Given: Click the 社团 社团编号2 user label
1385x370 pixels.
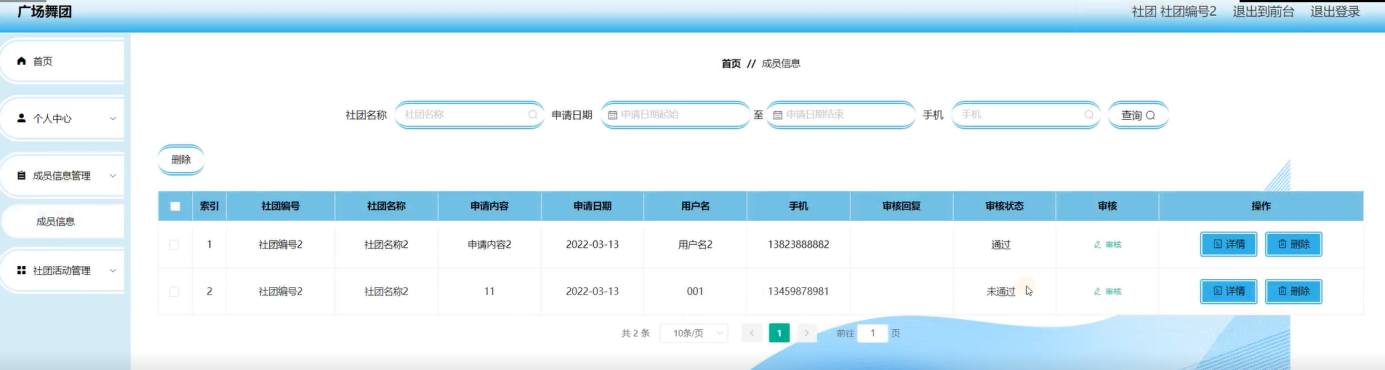Looking at the screenshot, I should tap(1174, 12).
